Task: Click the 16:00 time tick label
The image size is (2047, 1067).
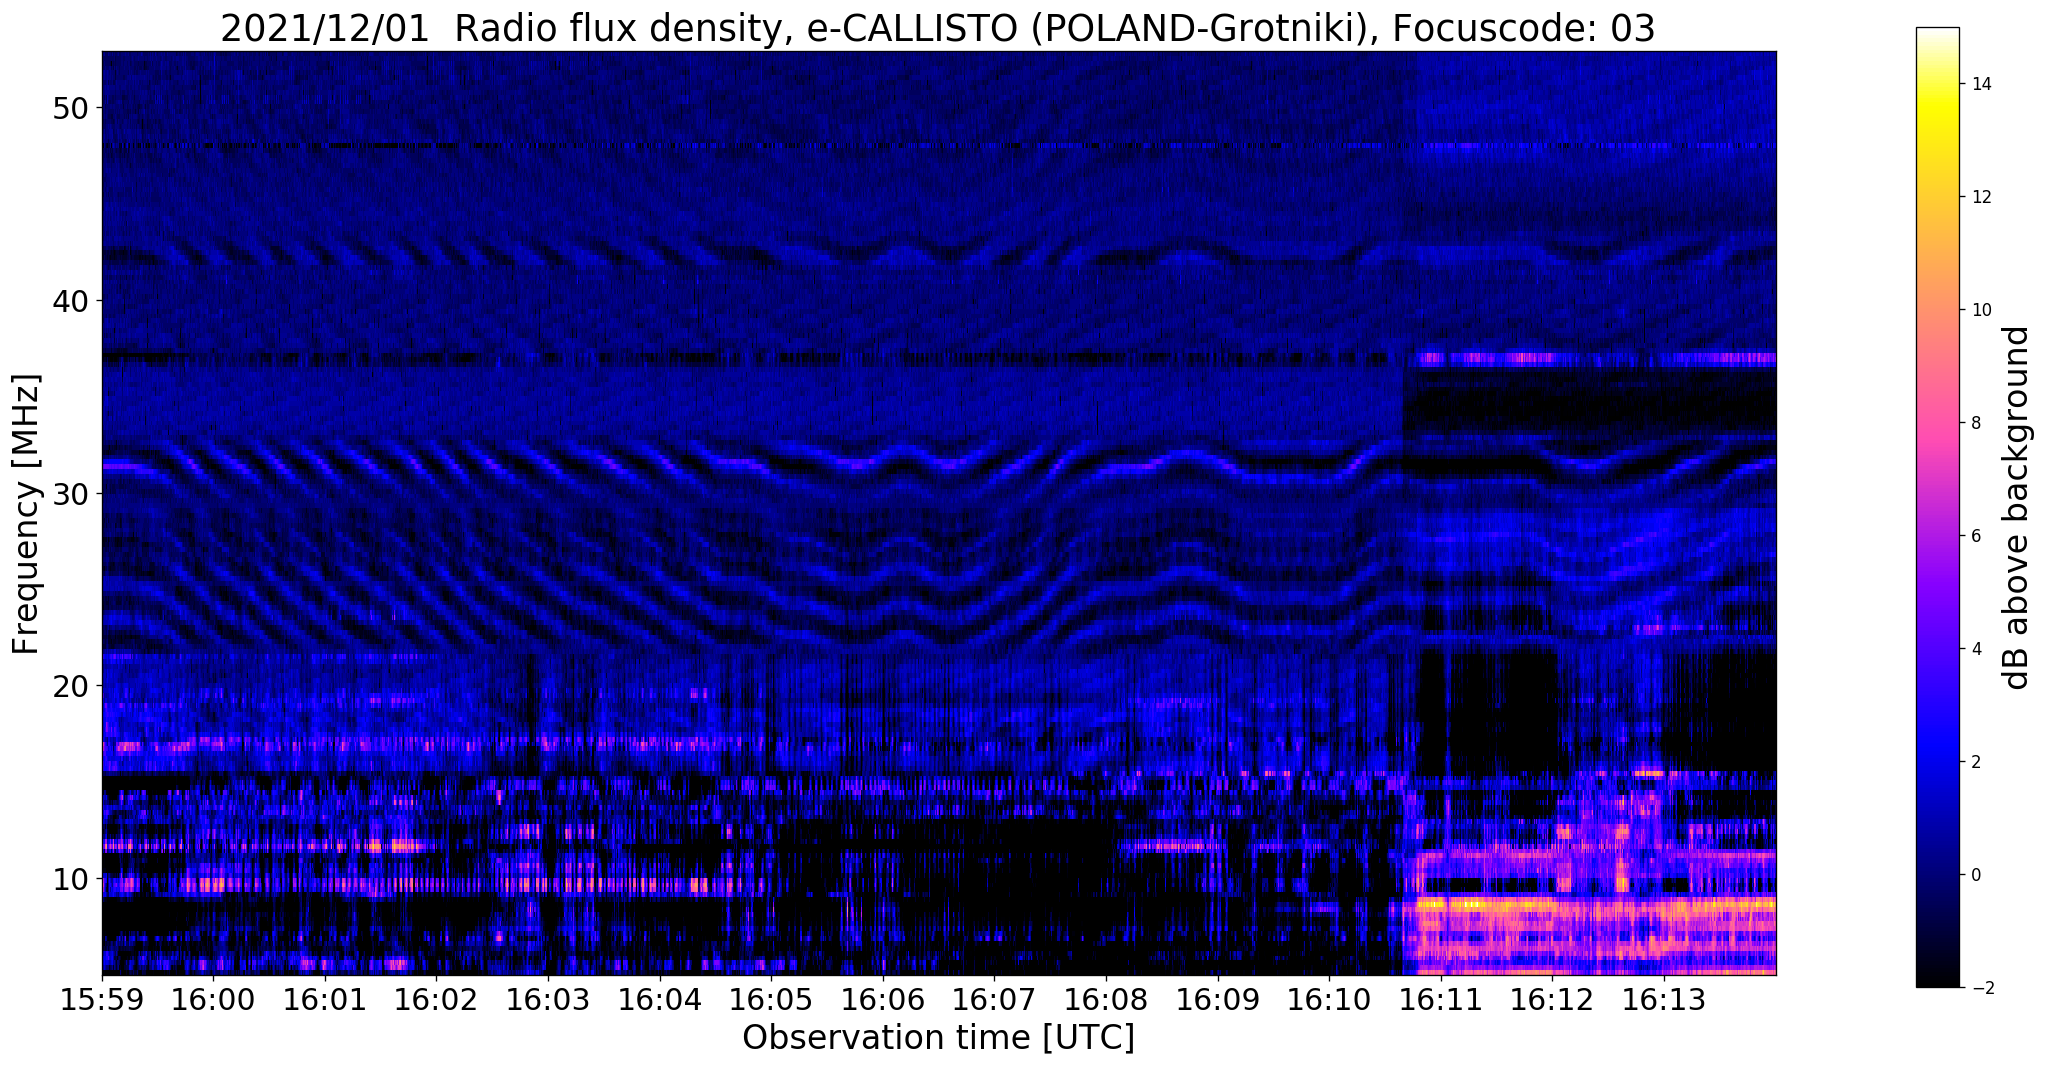Action: pos(213,999)
